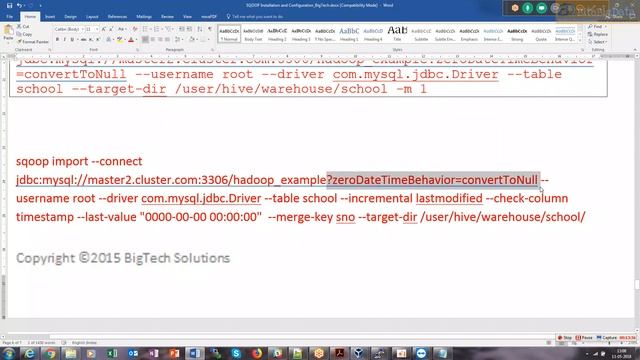The height and width of the screenshot is (360, 640).
Task: Click the Justify alignment icon
Action: click(167, 40)
